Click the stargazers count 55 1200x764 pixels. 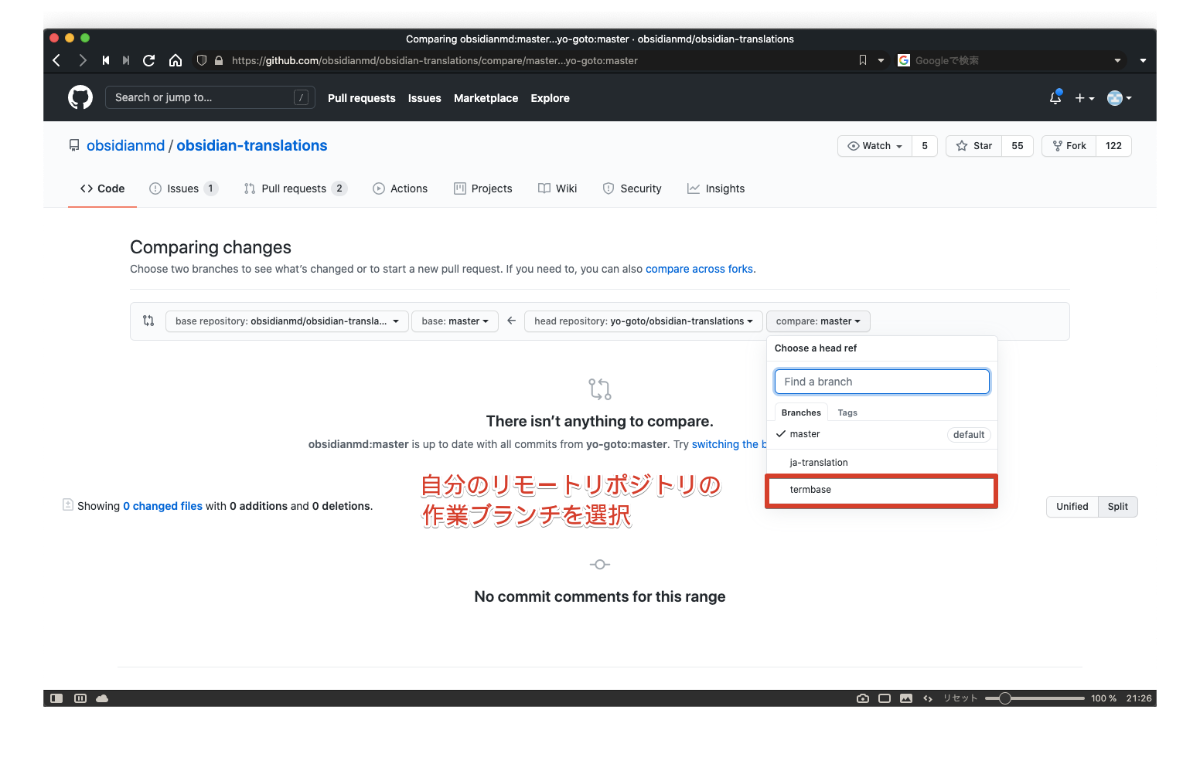click(1017, 146)
